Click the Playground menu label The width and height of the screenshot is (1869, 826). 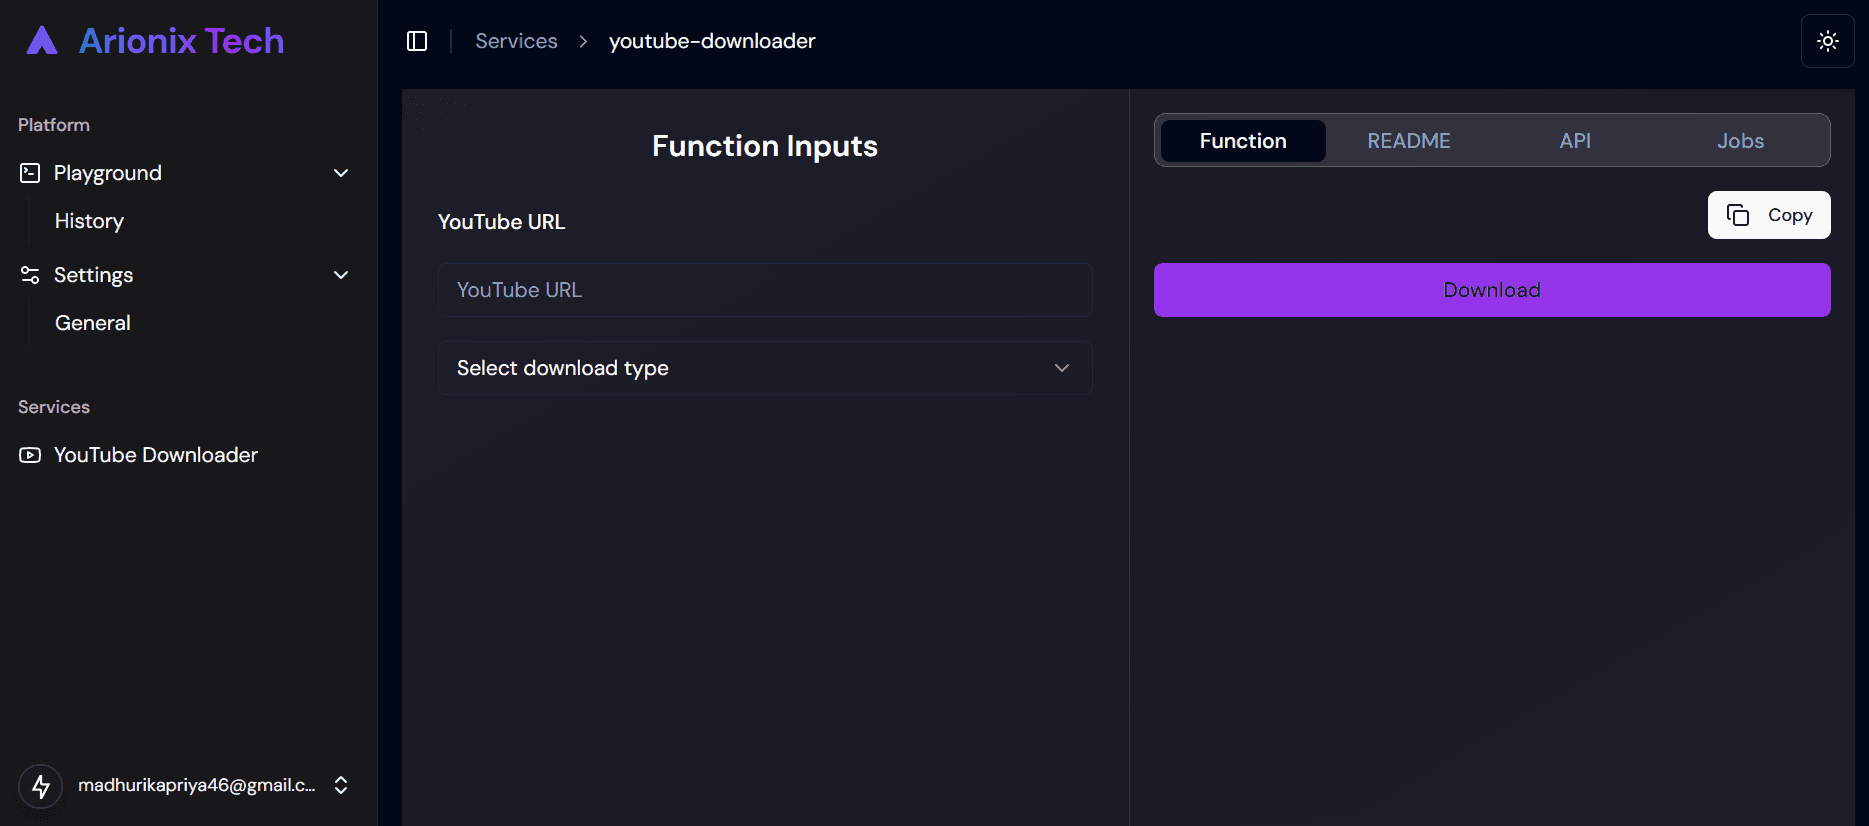[108, 173]
